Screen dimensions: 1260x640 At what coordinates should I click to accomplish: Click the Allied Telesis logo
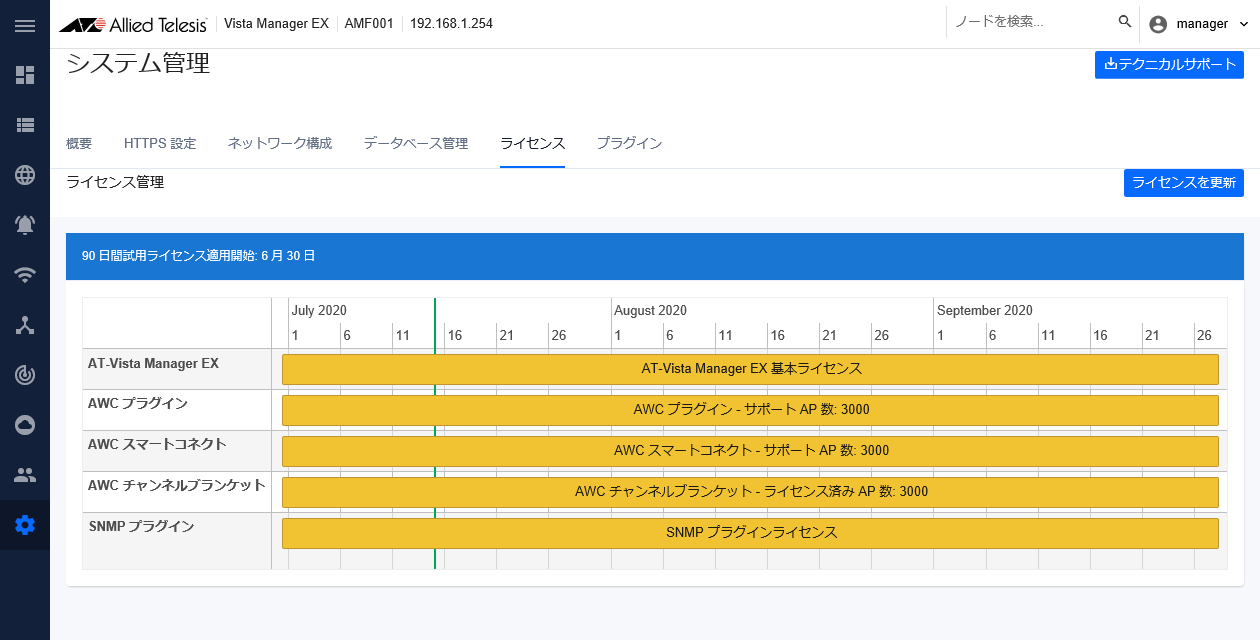pos(133,24)
